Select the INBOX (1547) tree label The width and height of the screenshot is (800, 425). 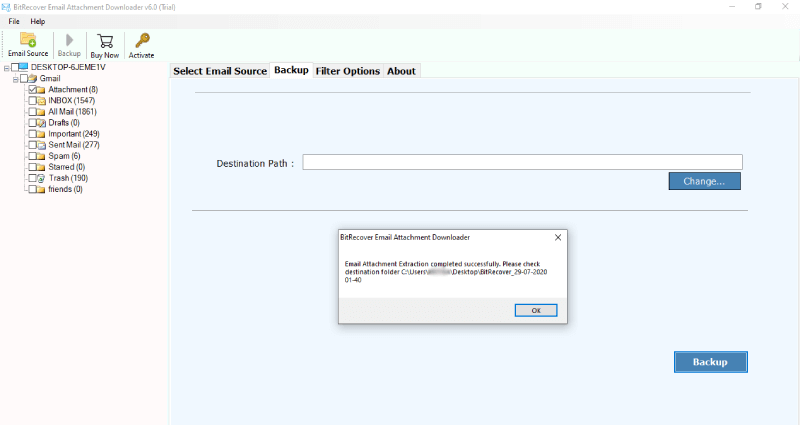(71, 101)
